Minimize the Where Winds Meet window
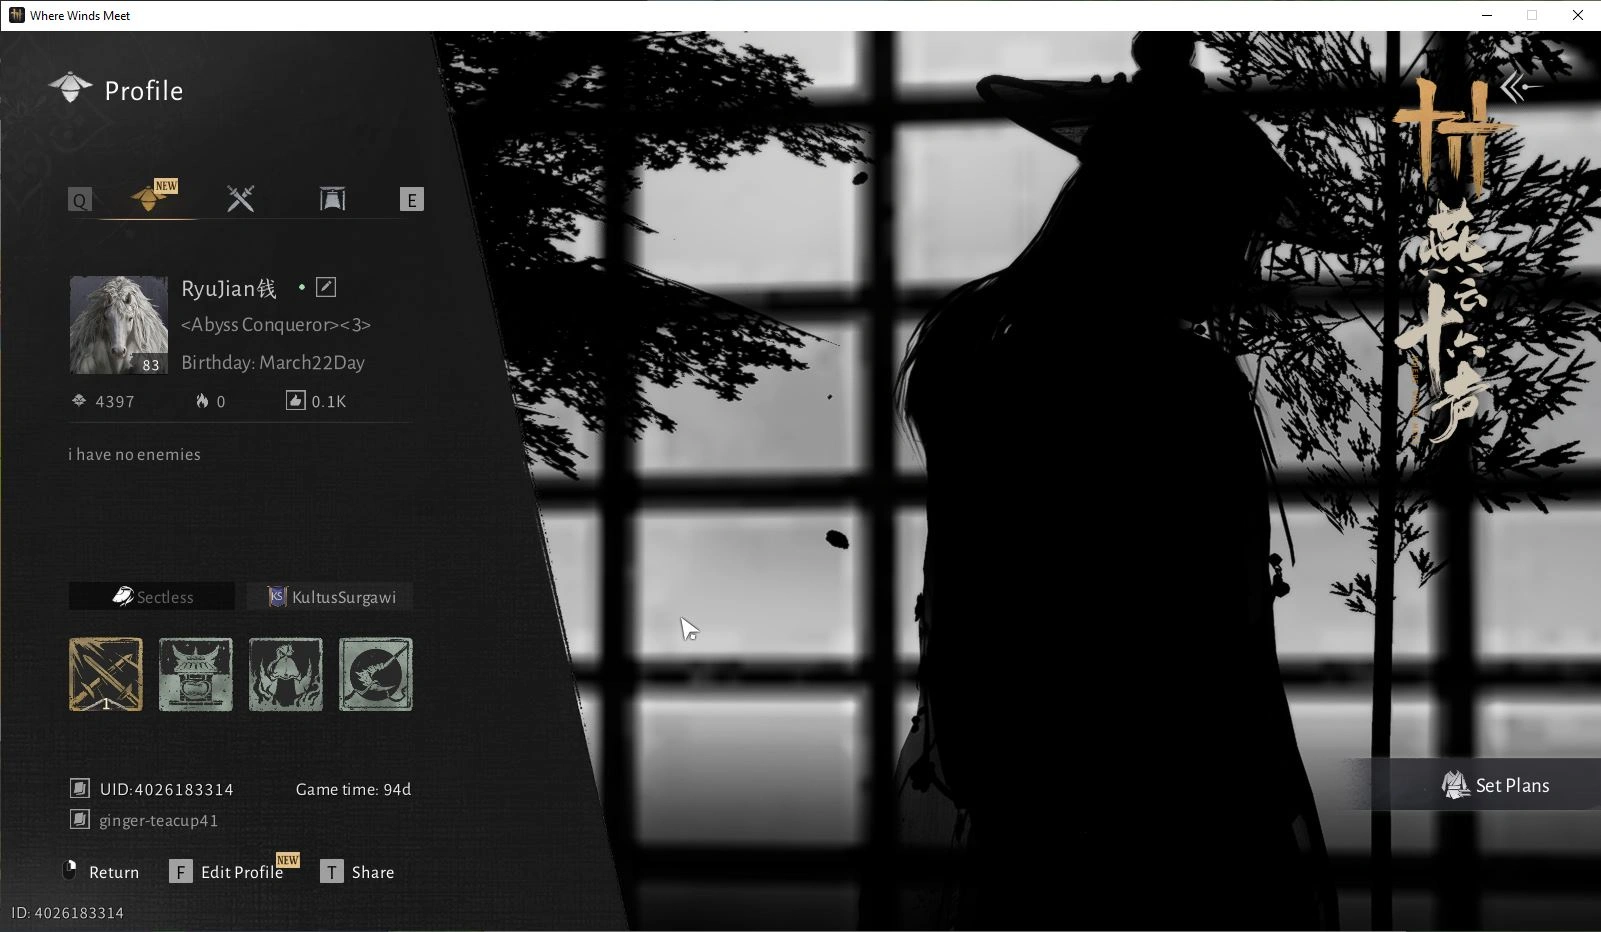Image resolution: width=1601 pixels, height=932 pixels. click(1487, 15)
